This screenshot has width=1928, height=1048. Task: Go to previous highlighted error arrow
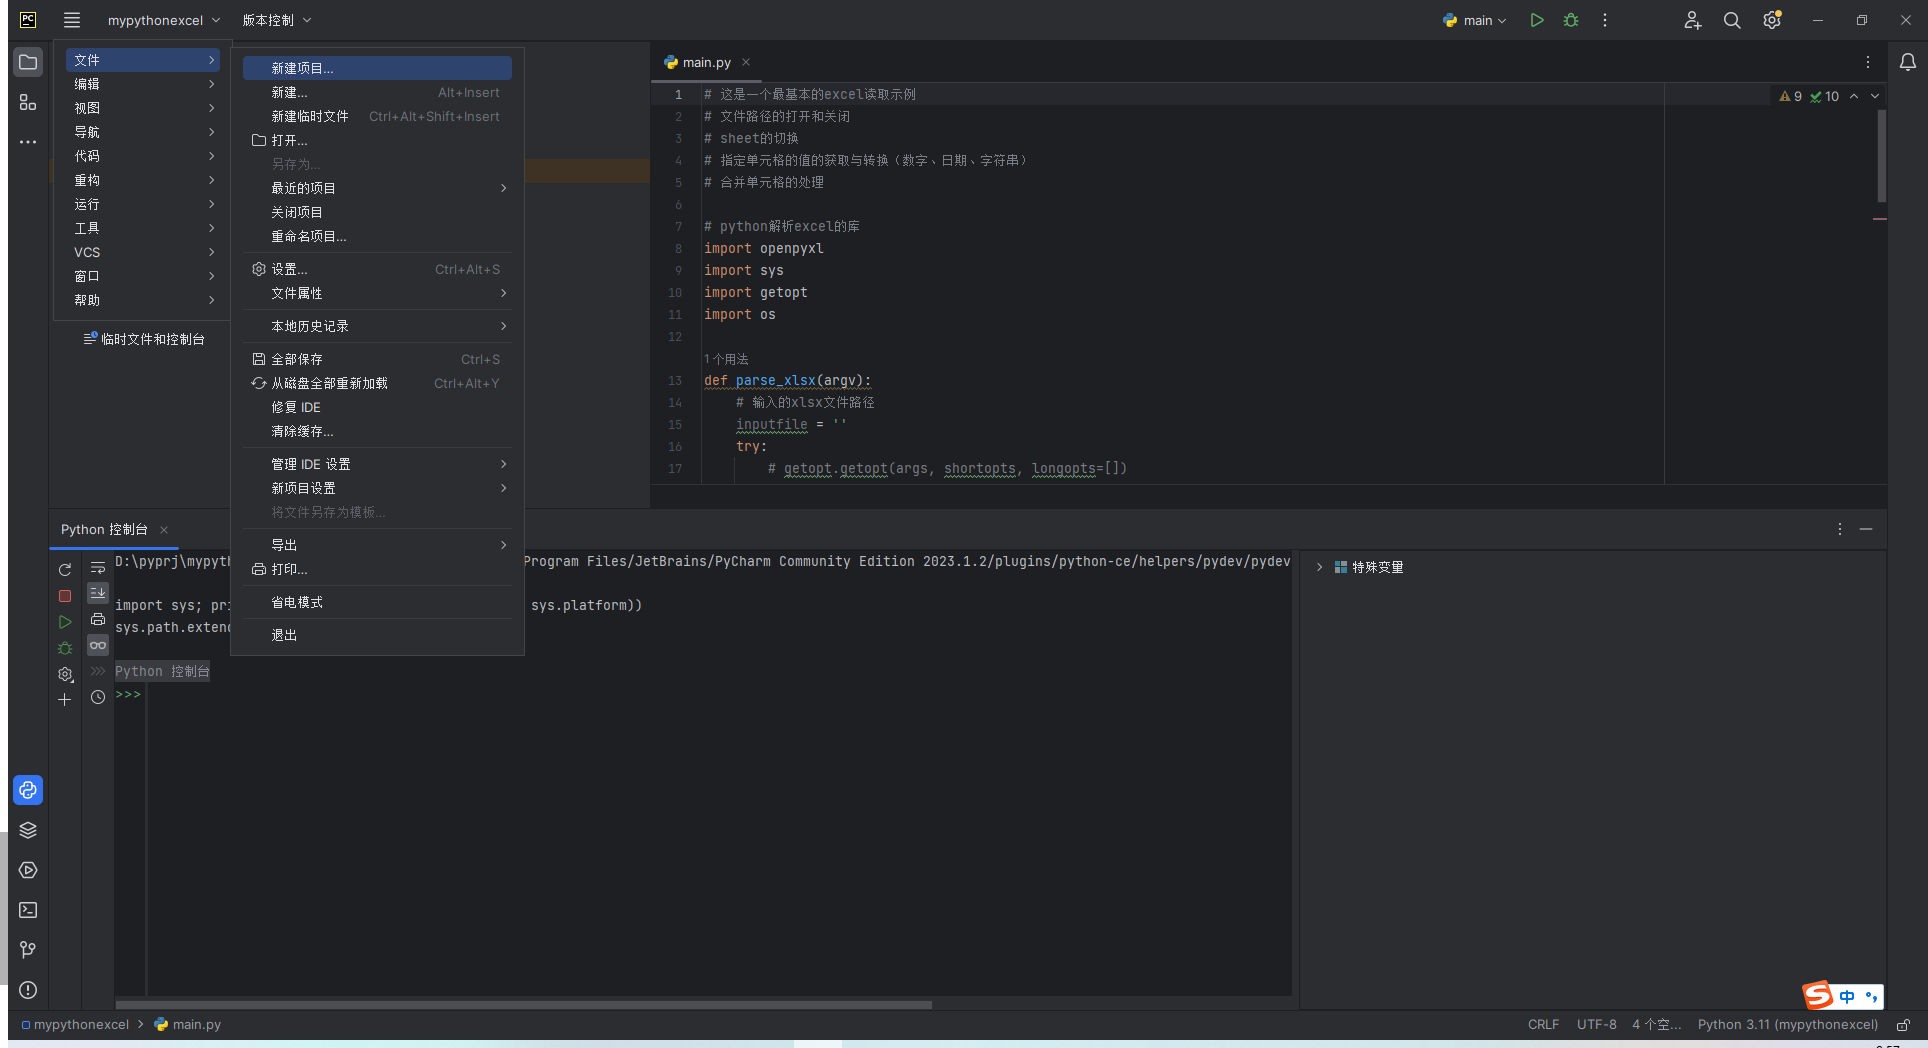pyautogui.click(x=1854, y=96)
